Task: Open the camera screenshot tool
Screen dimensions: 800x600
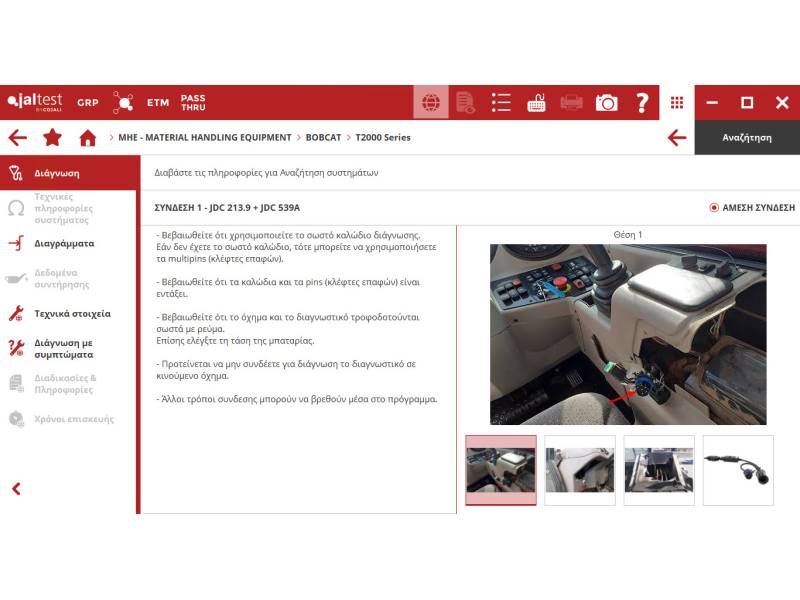Action: pos(606,102)
